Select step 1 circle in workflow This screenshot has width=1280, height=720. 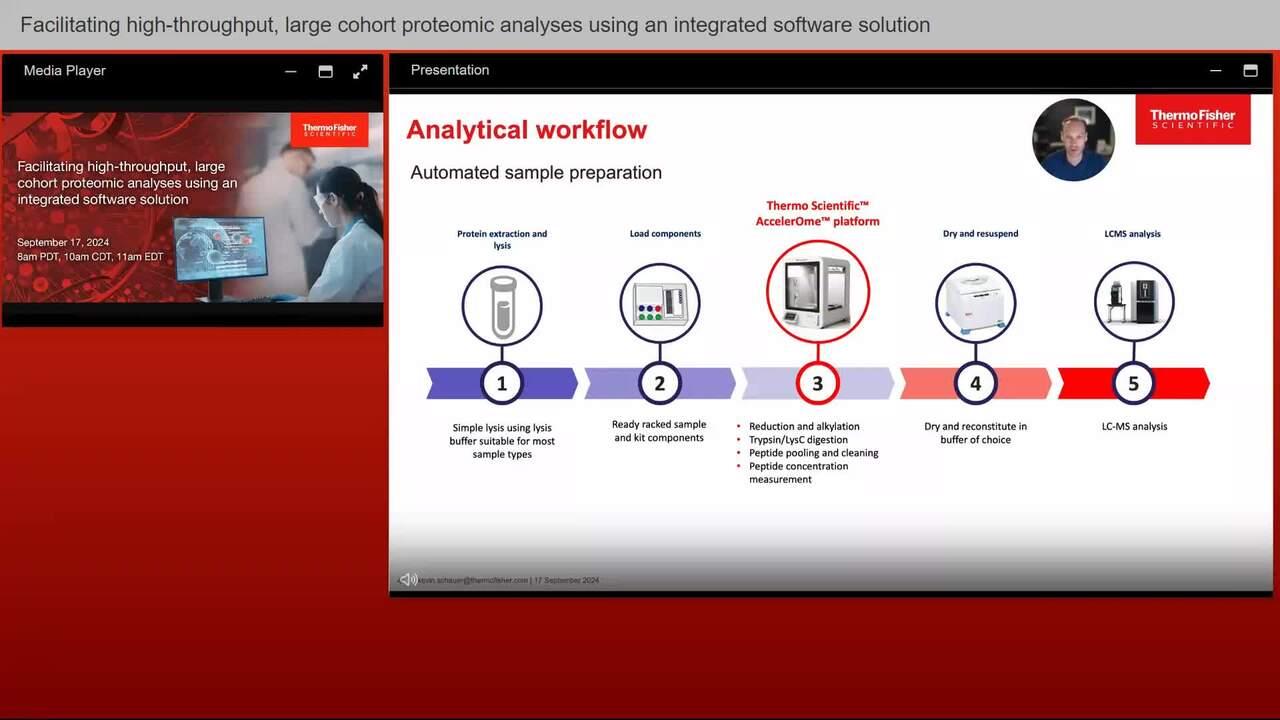point(502,383)
